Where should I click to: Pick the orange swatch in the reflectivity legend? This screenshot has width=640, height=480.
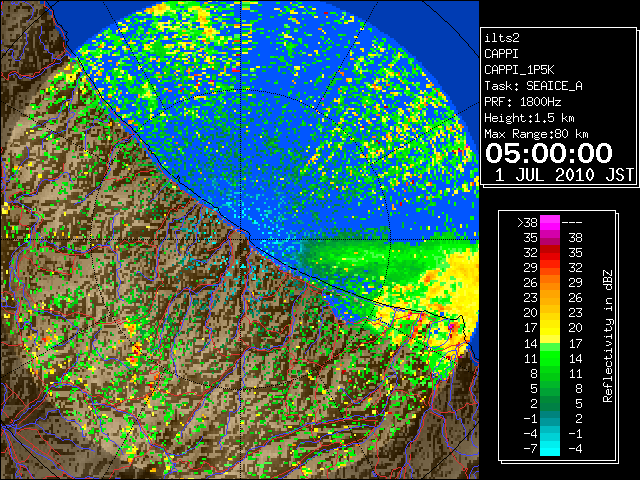[x=550, y=283]
